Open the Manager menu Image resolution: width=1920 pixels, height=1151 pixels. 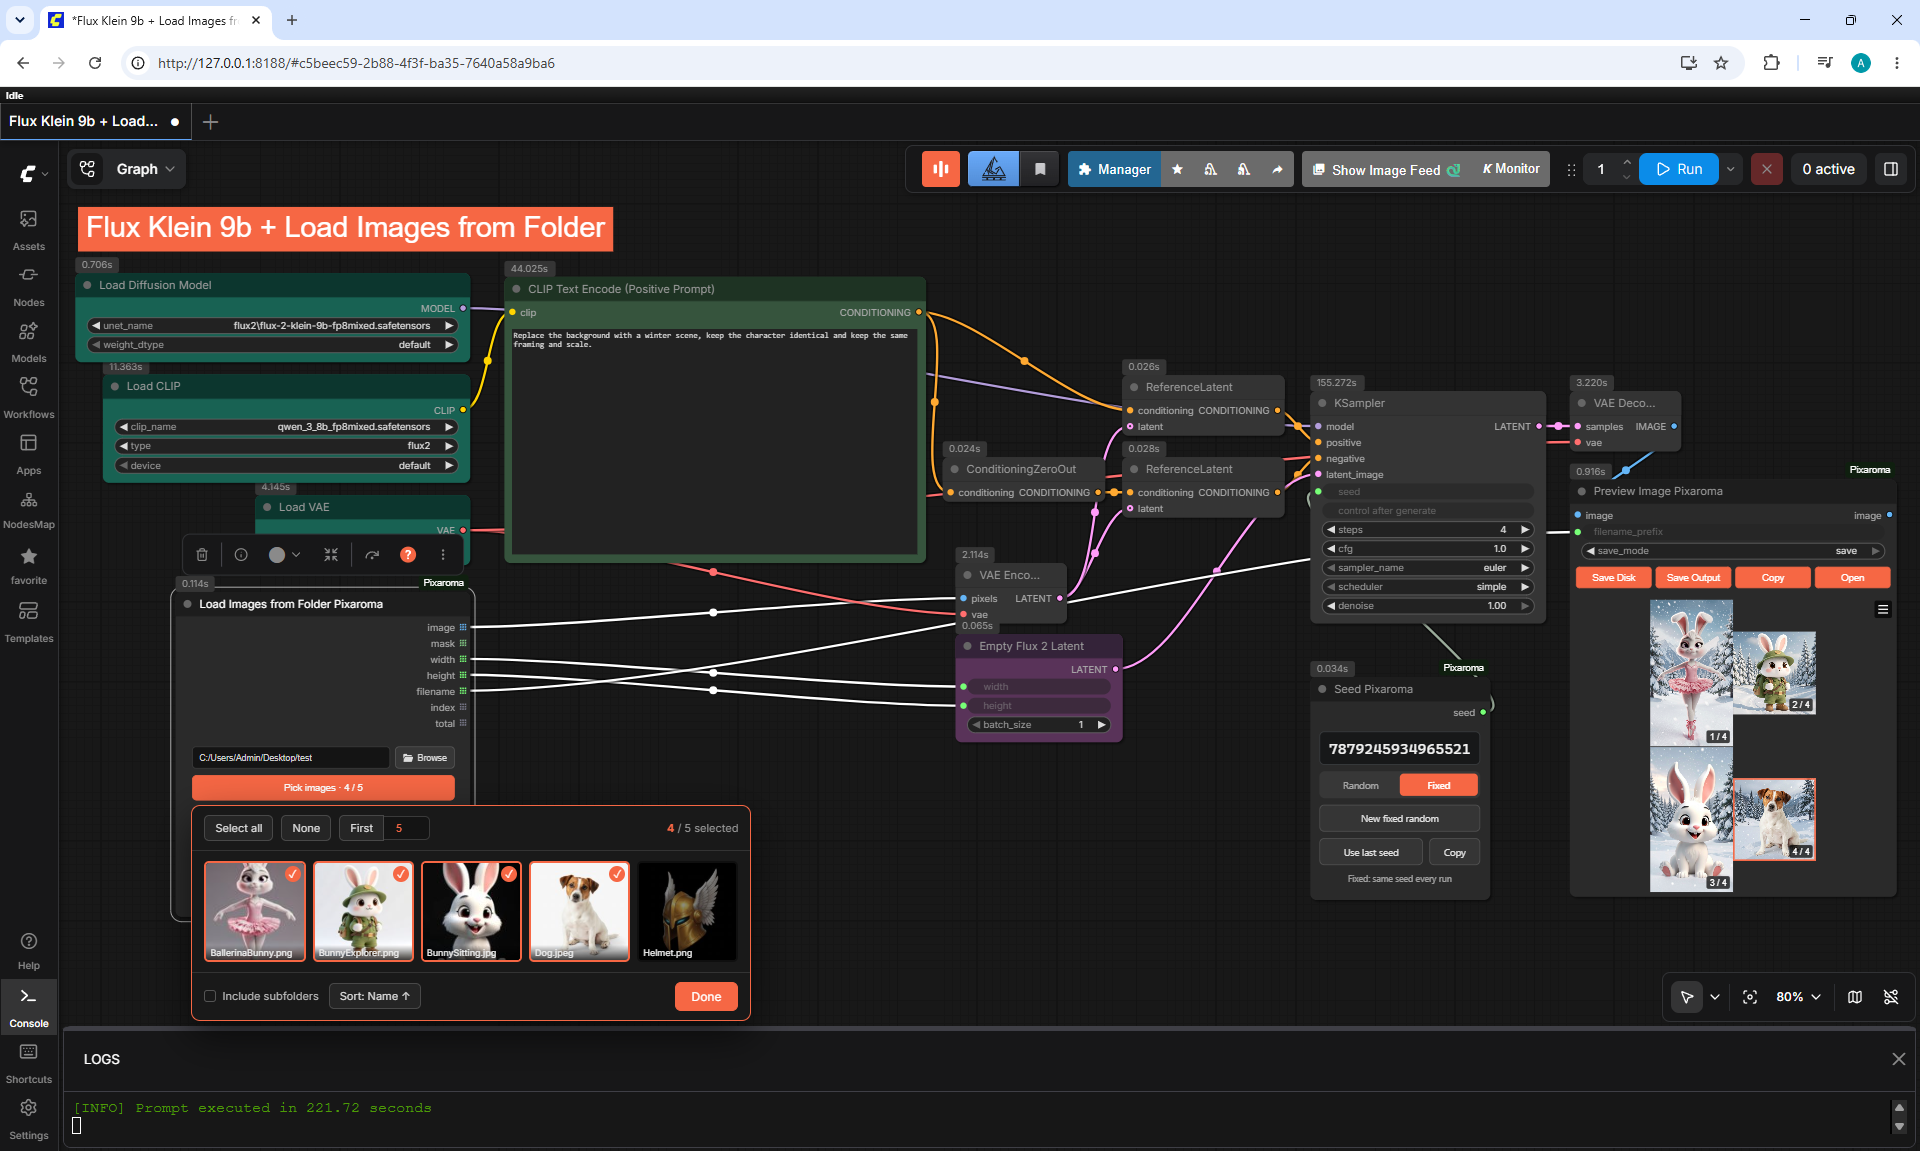coord(1114,169)
